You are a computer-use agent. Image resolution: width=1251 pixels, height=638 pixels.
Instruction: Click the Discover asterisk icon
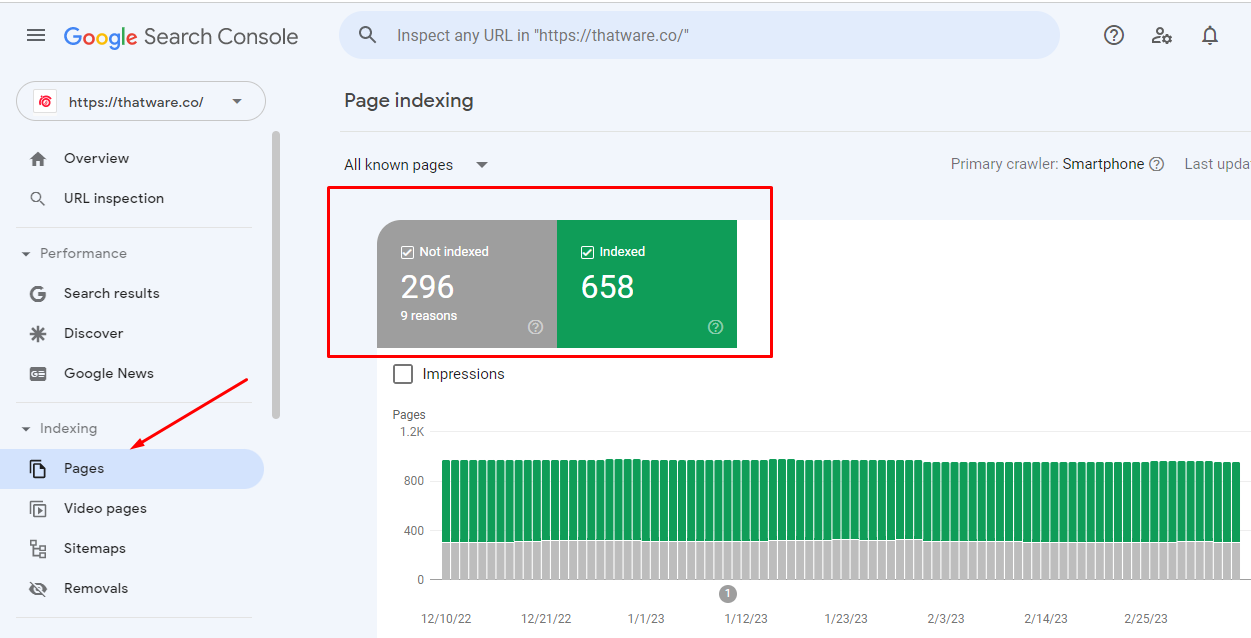pos(38,334)
